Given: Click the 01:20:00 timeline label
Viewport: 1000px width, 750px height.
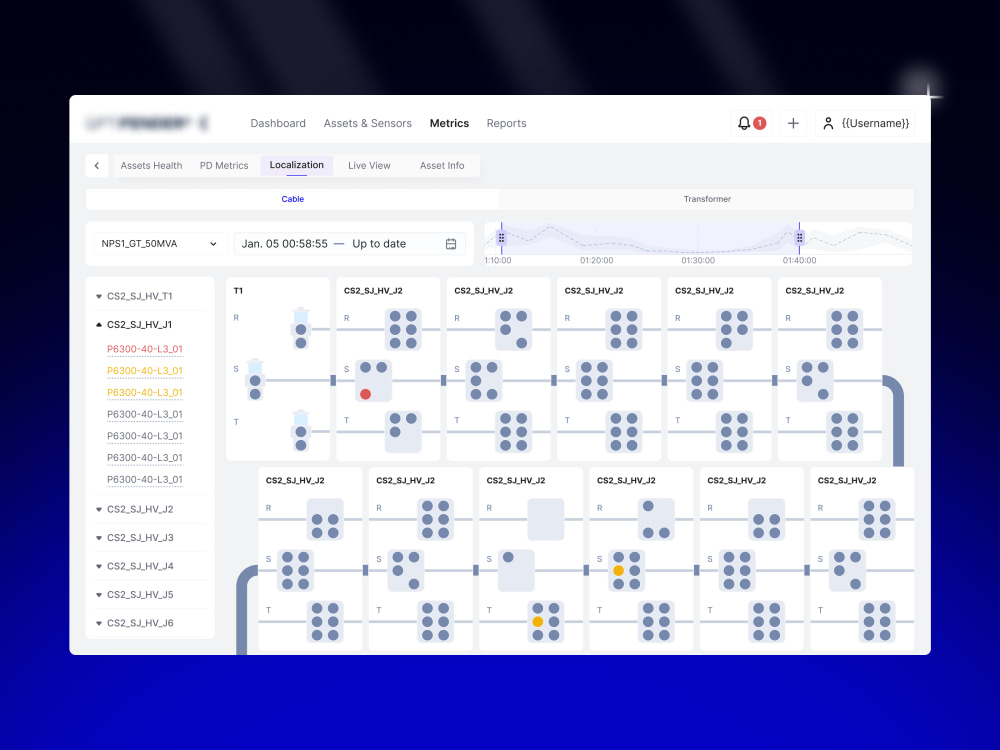Looking at the screenshot, I should pyautogui.click(x=596, y=260).
